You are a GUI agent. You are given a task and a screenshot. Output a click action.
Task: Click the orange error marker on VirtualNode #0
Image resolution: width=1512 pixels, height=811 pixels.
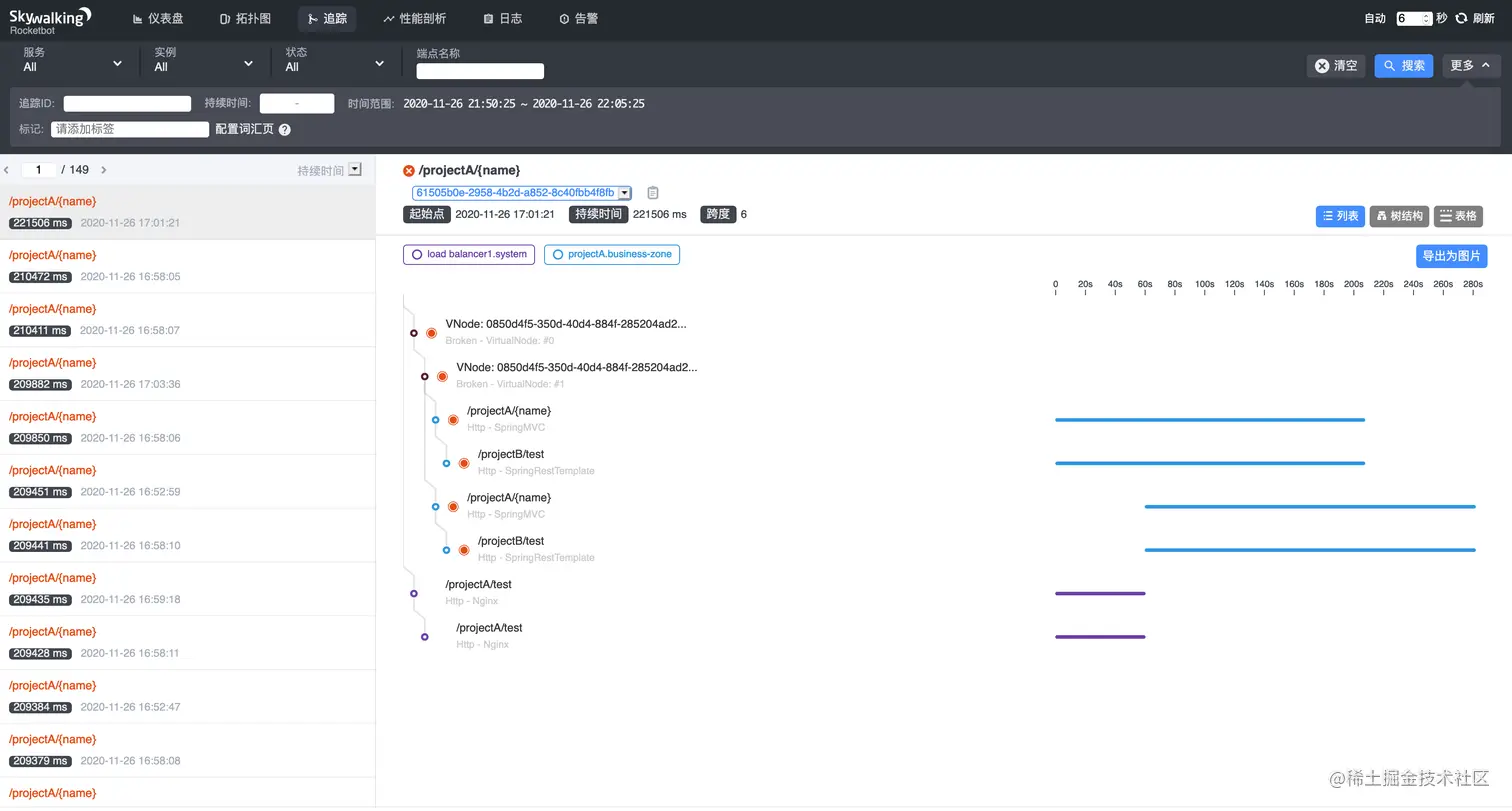pyautogui.click(x=431, y=333)
